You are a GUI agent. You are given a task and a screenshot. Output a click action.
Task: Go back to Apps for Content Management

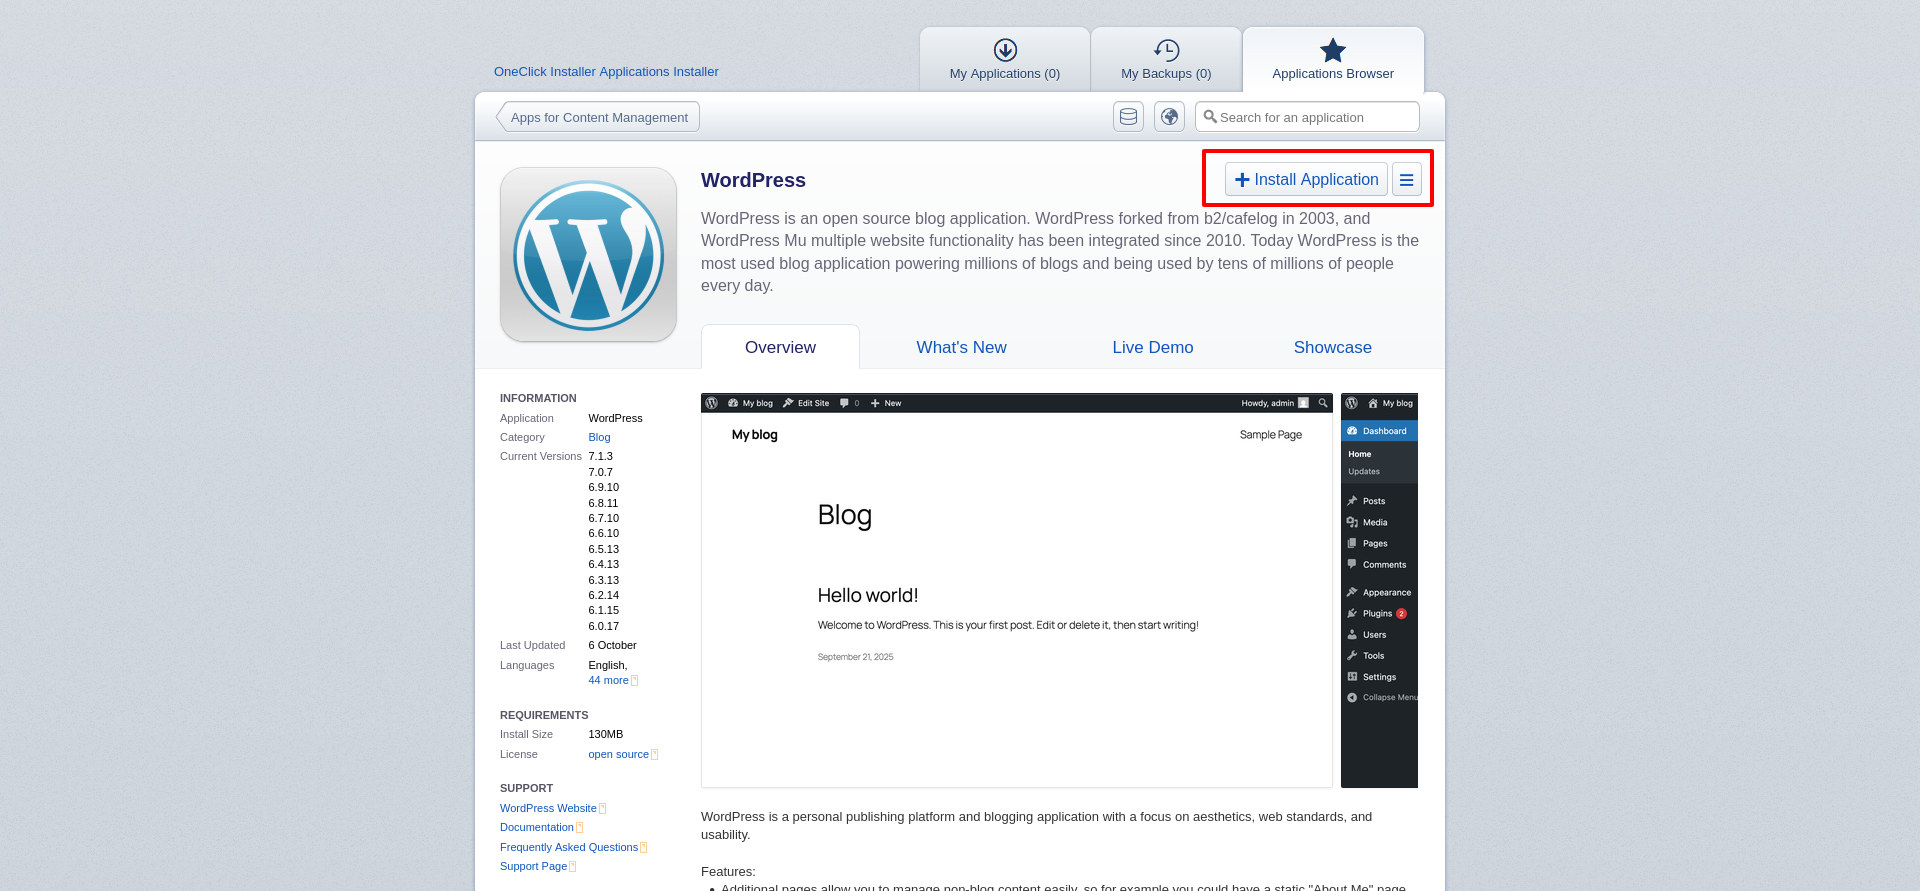tap(598, 117)
